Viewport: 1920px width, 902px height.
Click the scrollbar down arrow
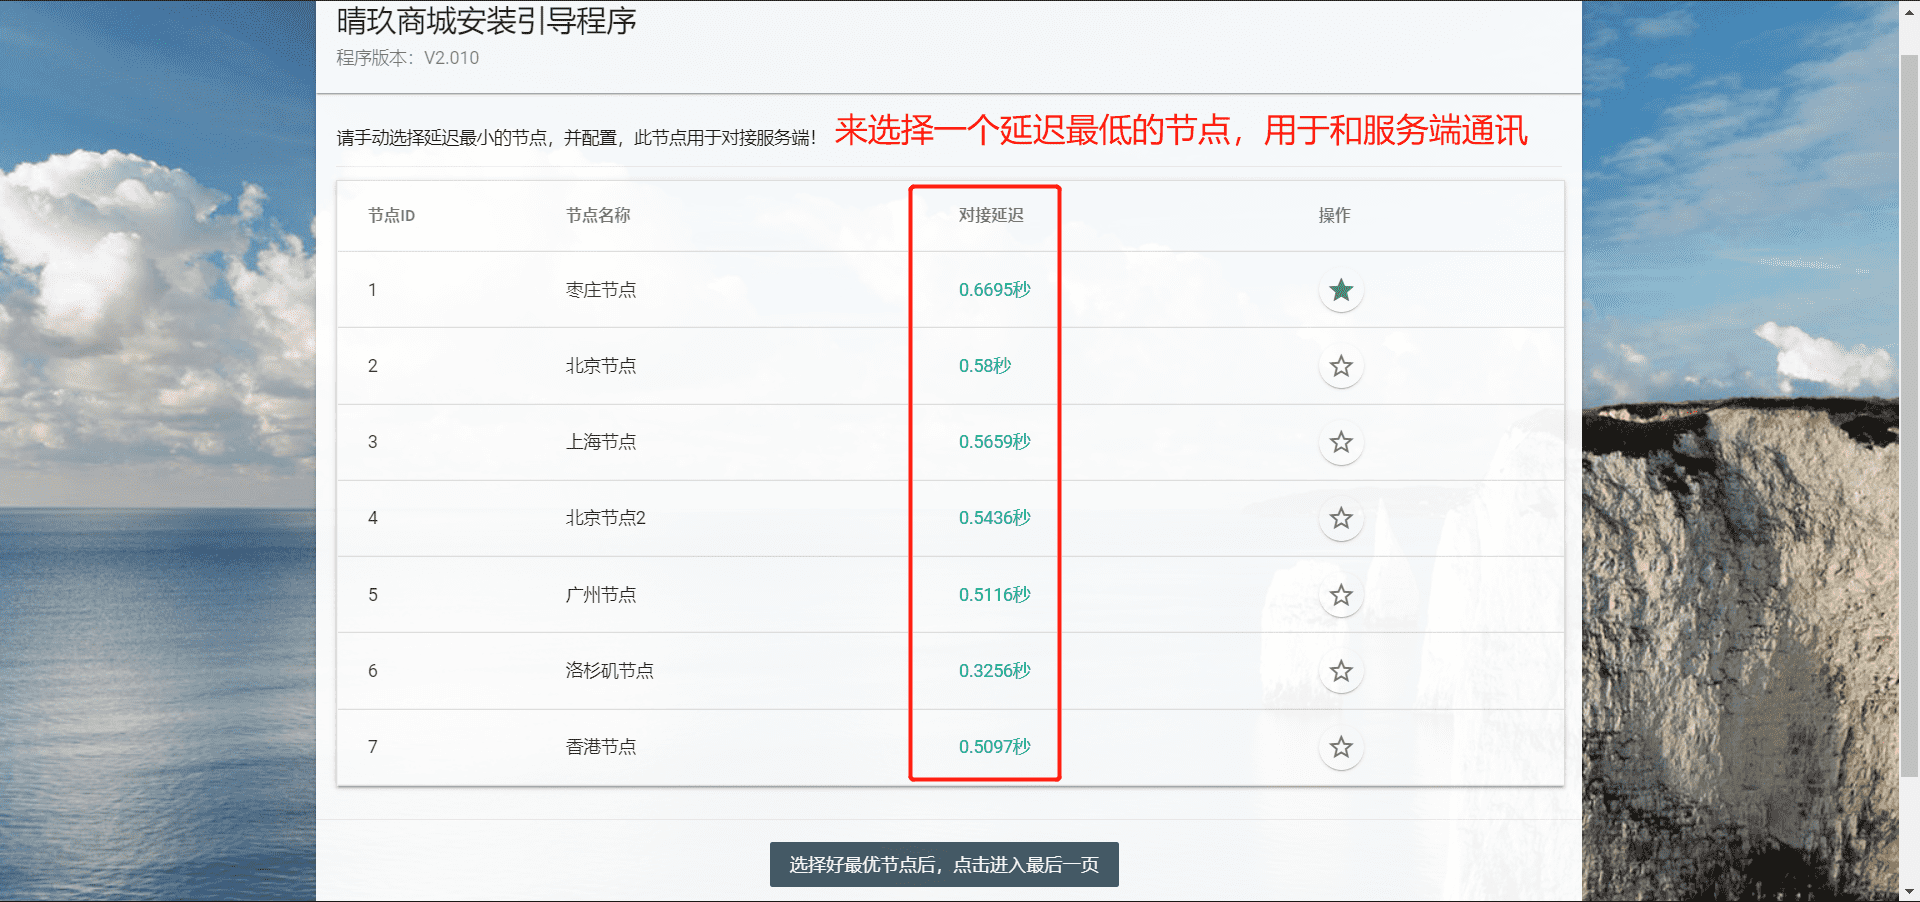click(1909, 892)
